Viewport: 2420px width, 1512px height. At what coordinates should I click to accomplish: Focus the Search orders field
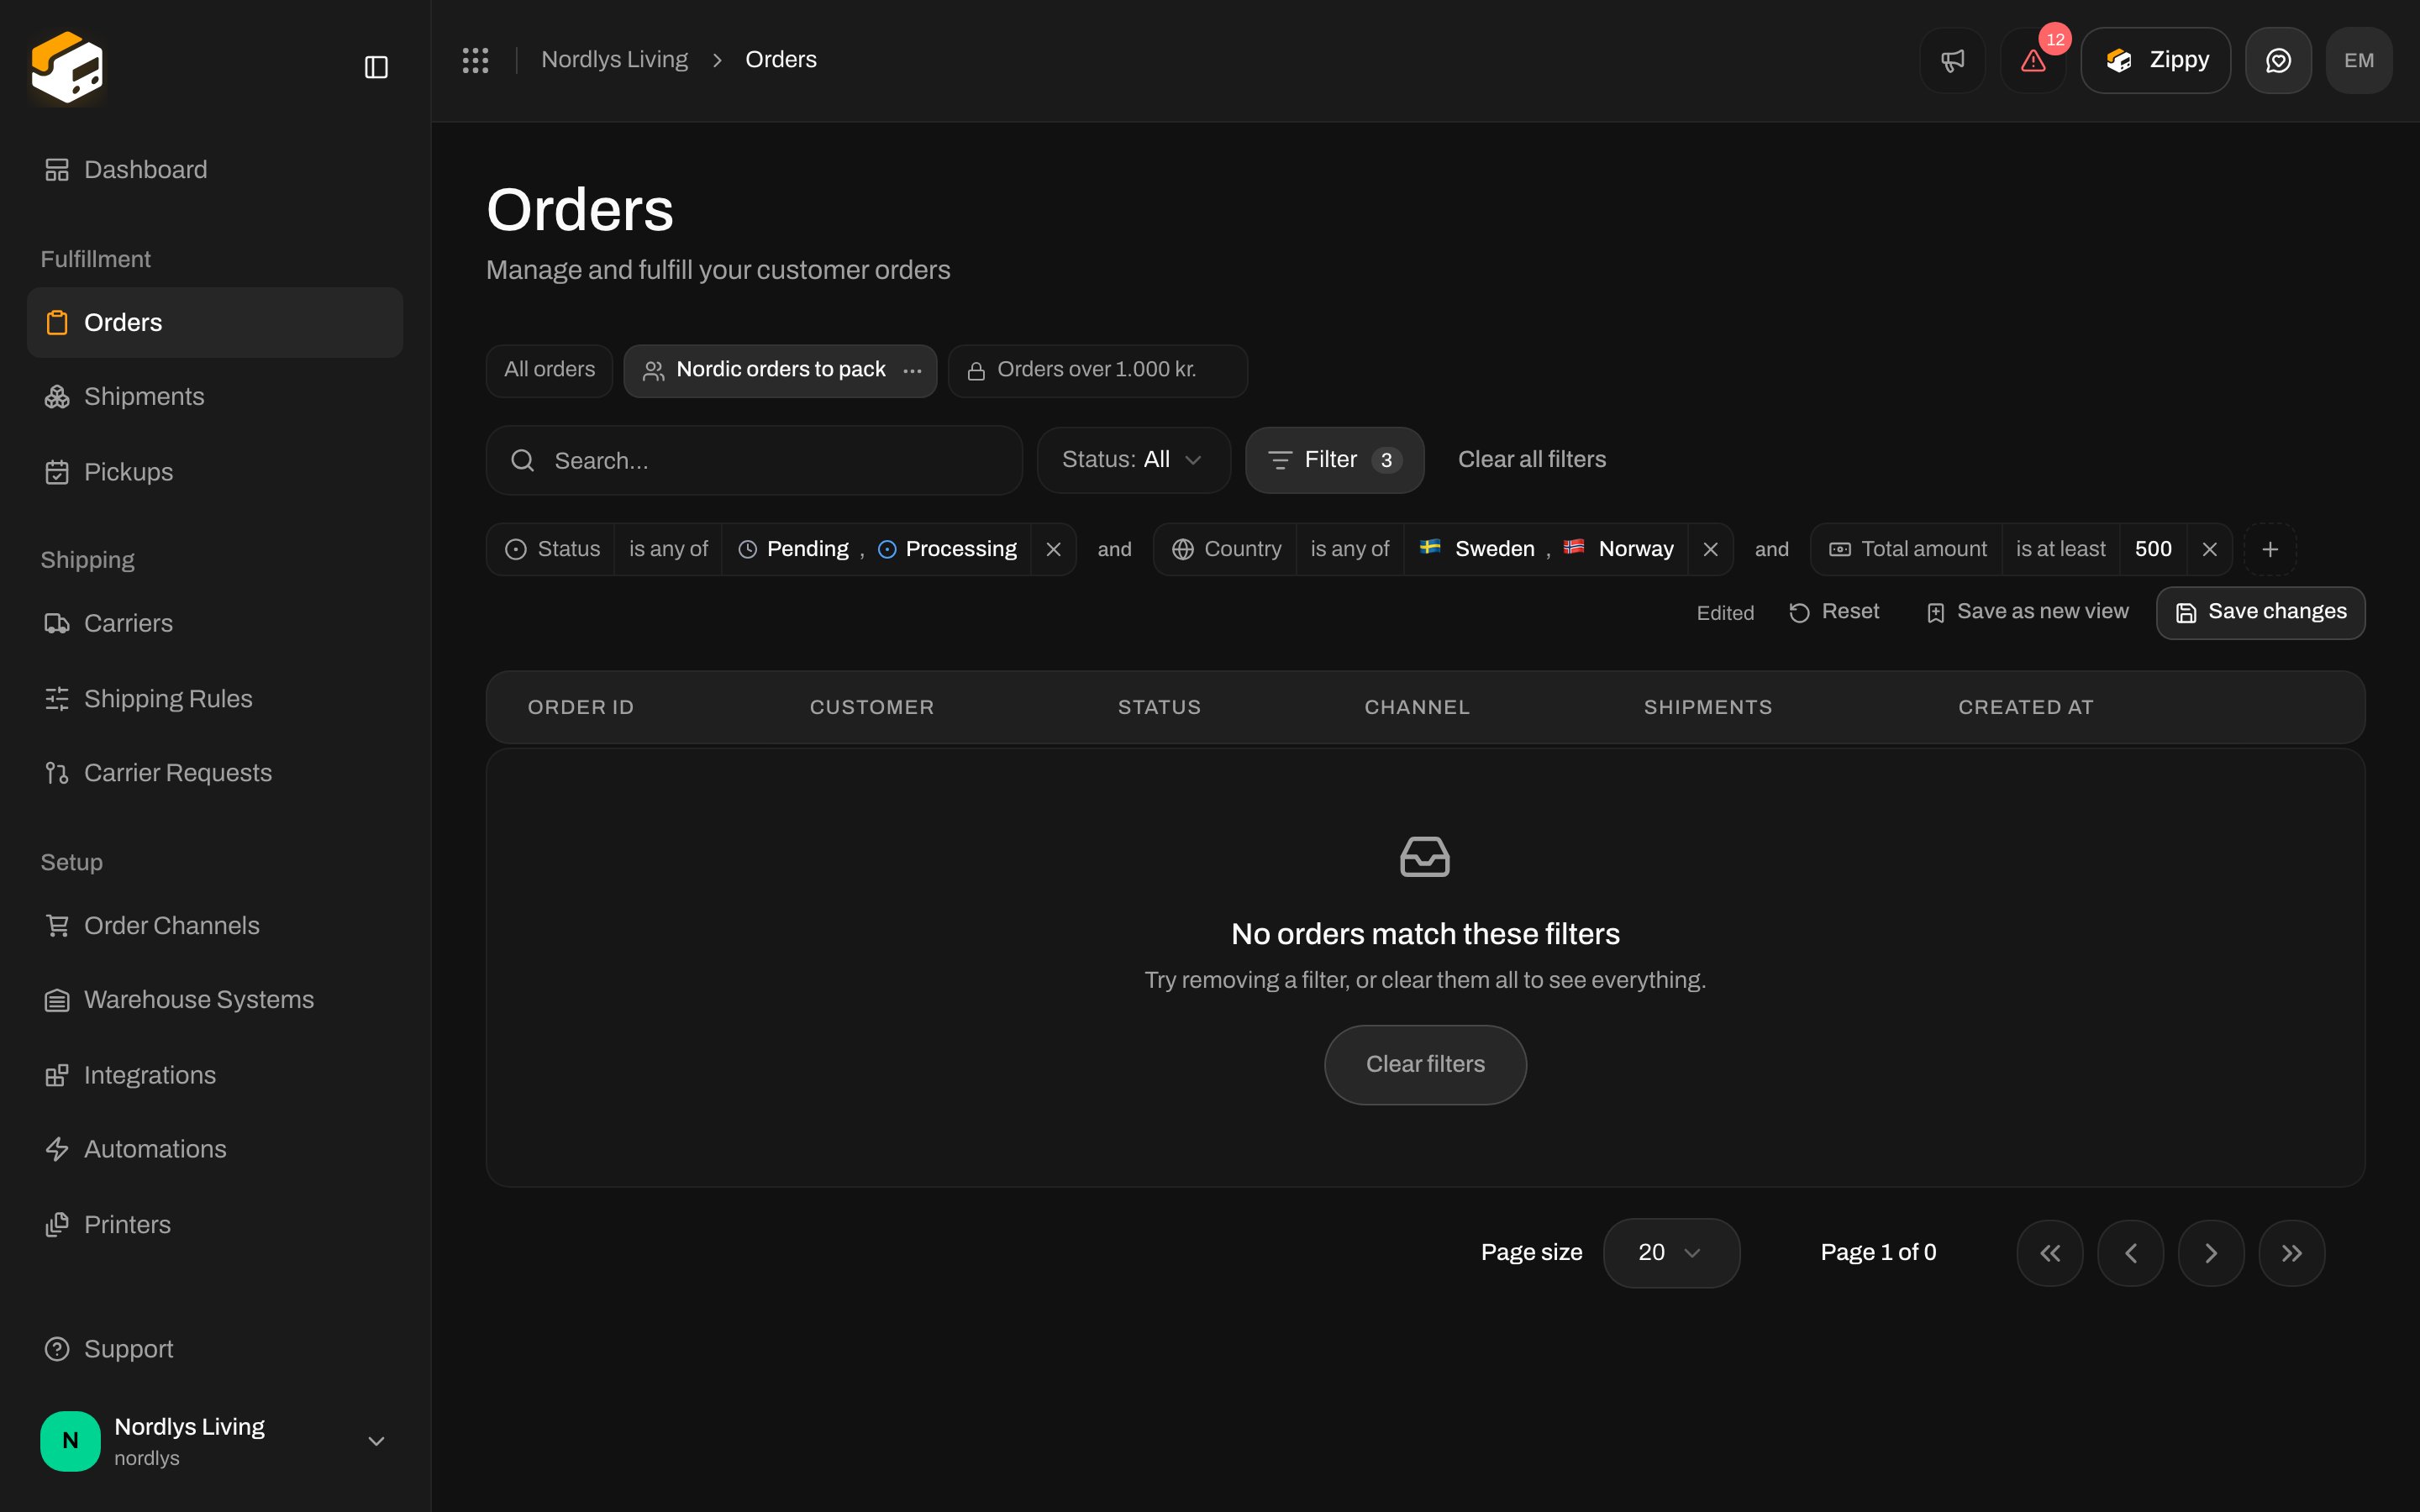click(754, 460)
